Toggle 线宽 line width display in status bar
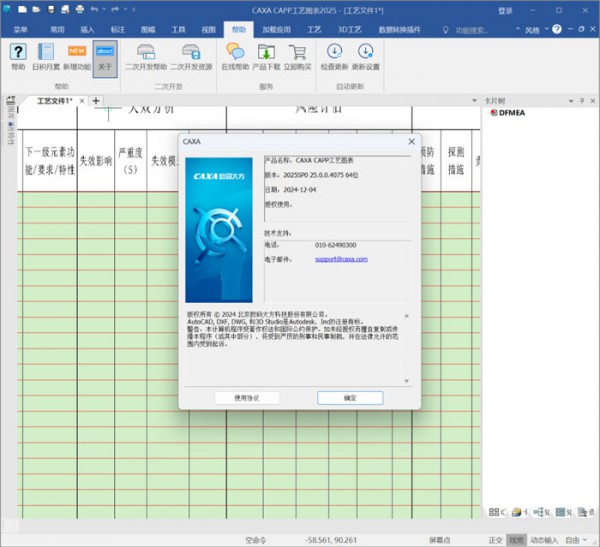This screenshot has width=600, height=547. 516,540
